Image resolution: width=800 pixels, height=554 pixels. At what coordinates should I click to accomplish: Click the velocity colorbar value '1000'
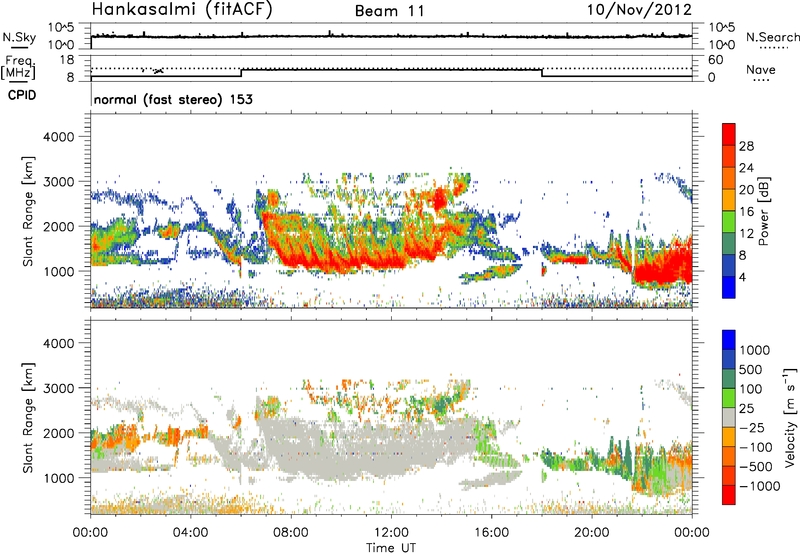[755, 350]
